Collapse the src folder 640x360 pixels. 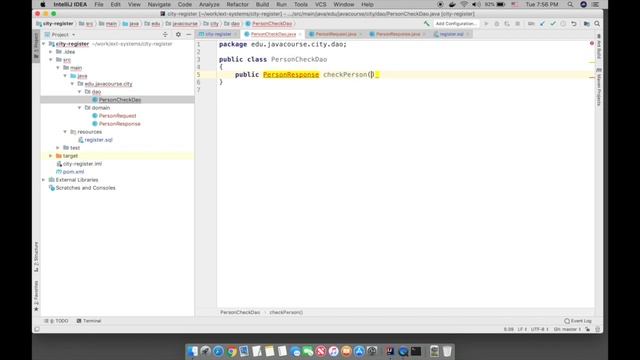click(51, 60)
